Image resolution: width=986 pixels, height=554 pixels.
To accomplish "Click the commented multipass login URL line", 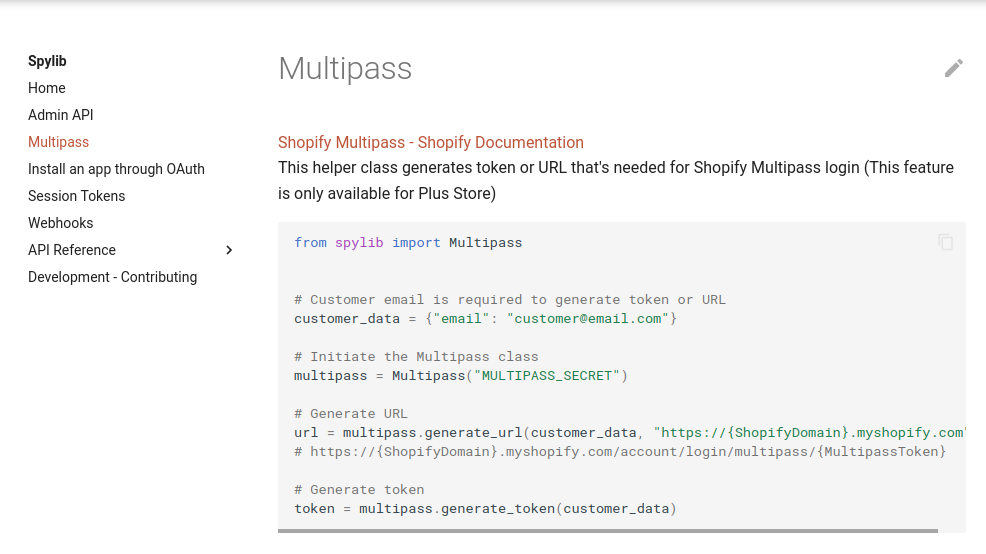I will click(620, 452).
